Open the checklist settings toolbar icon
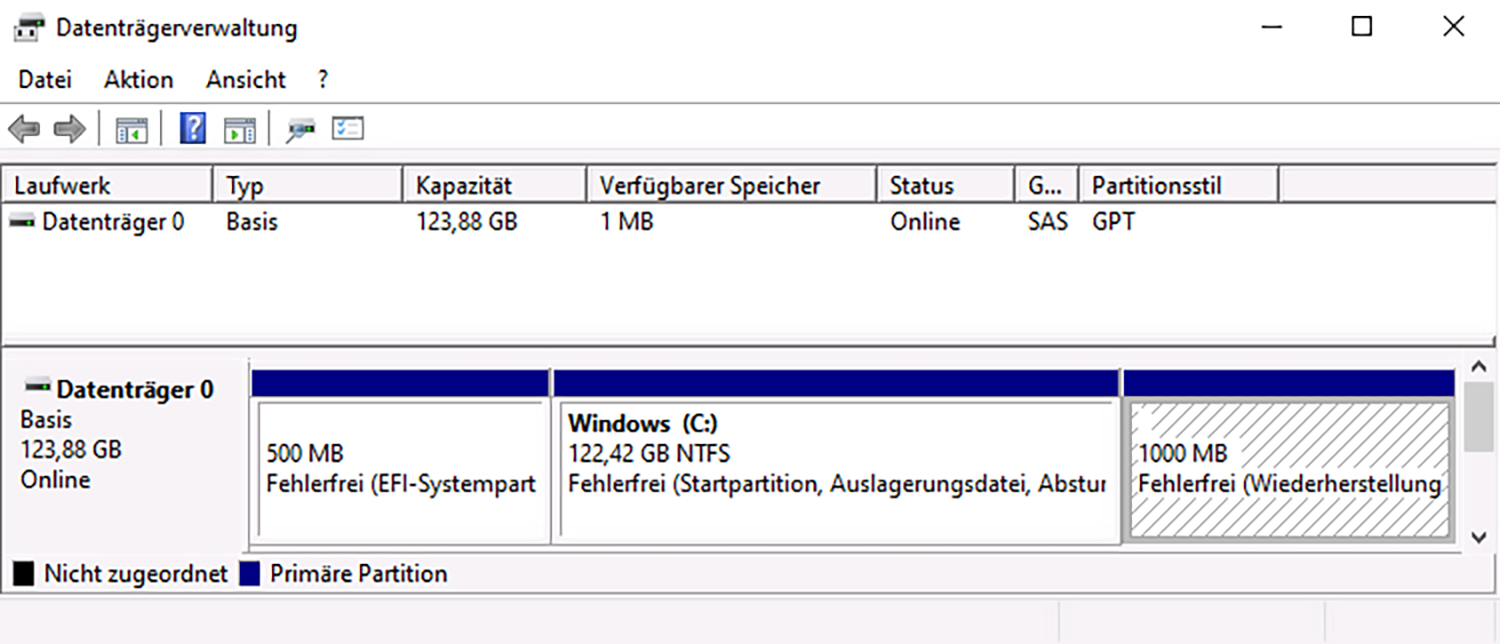The width and height of the screenshot is (1500, 644). [x=348, y=129]
